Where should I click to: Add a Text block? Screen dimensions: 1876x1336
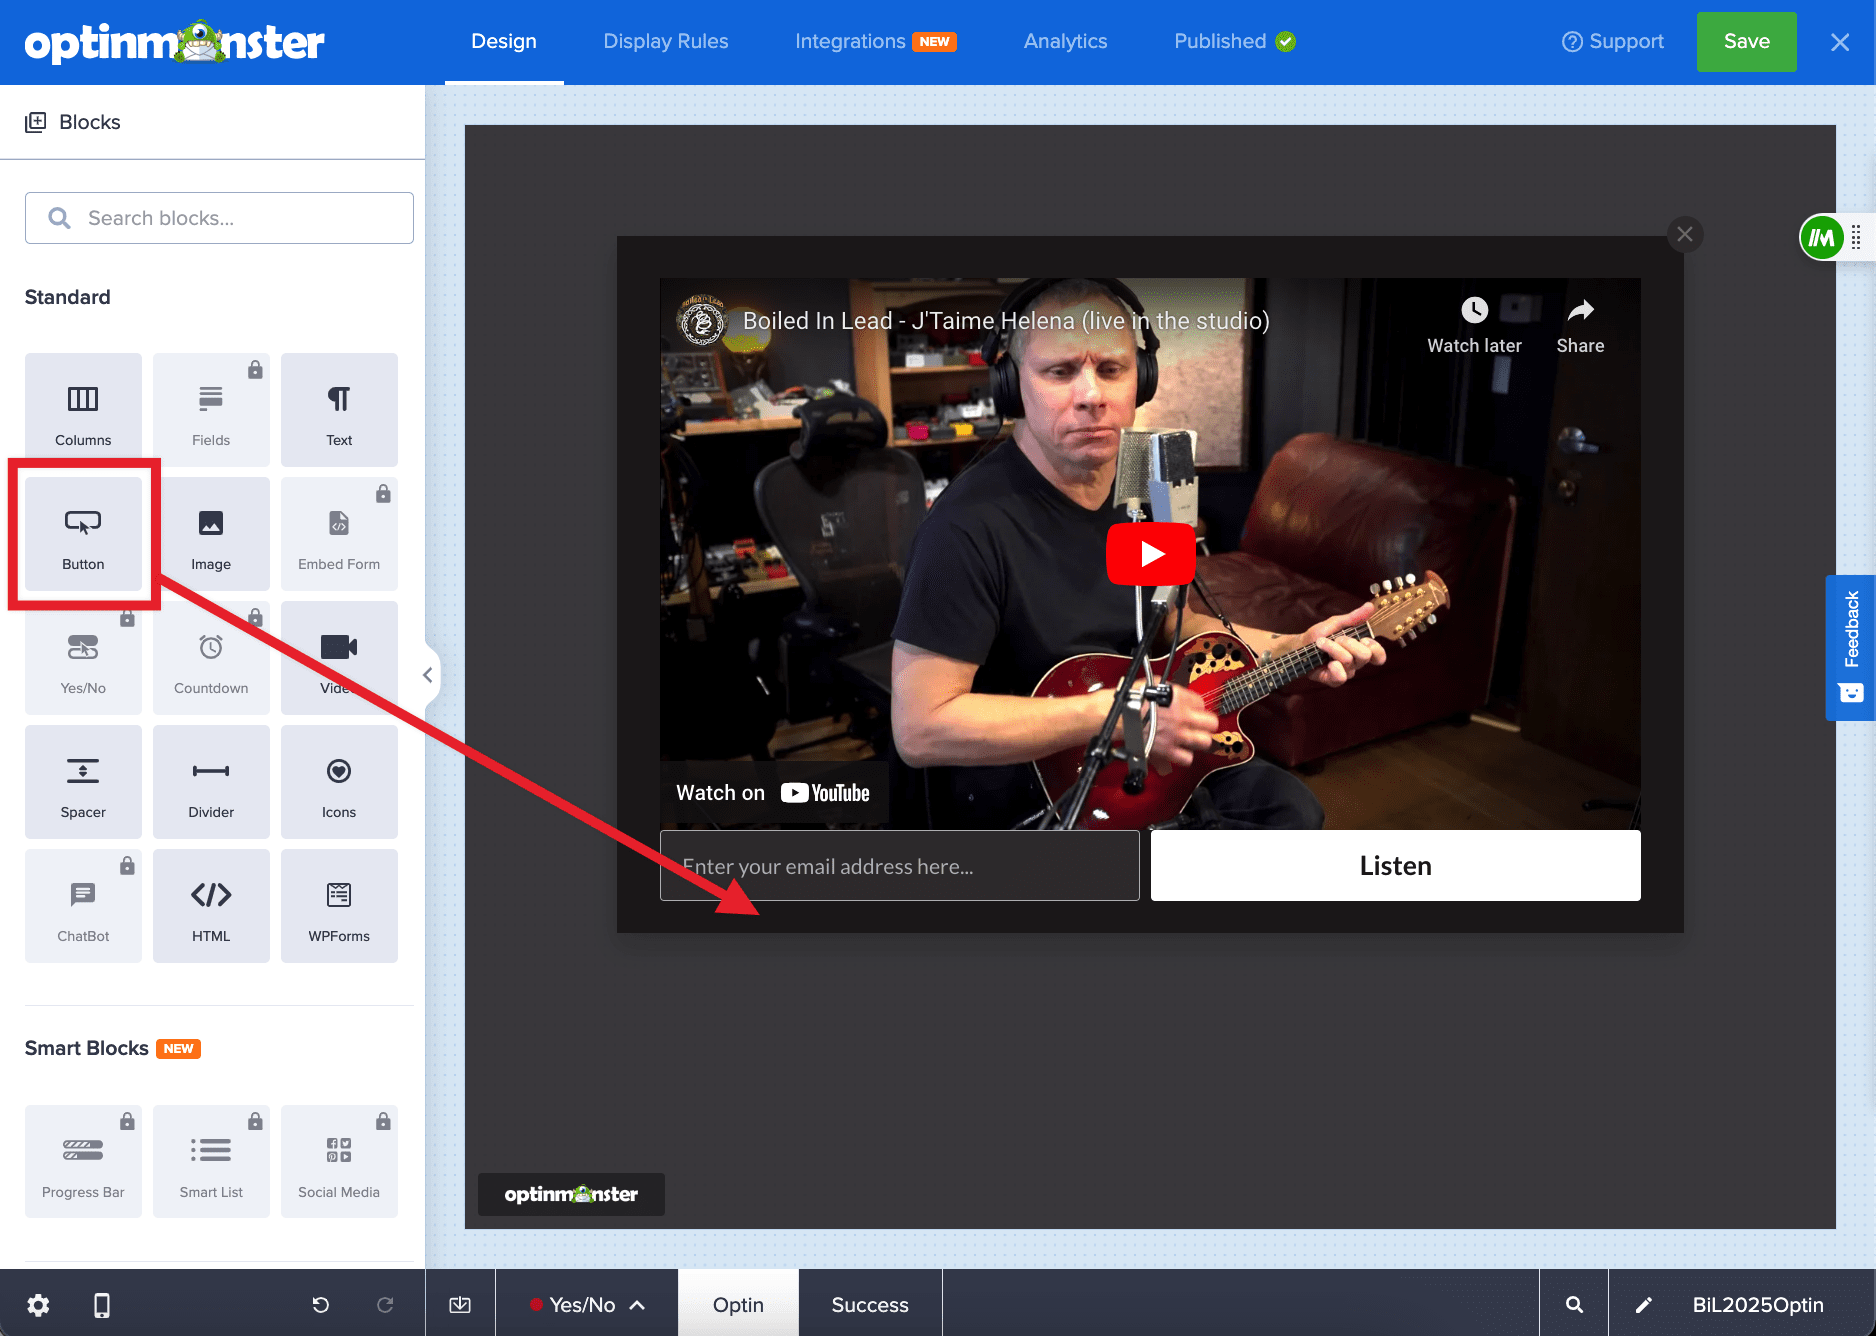point(339,410)
